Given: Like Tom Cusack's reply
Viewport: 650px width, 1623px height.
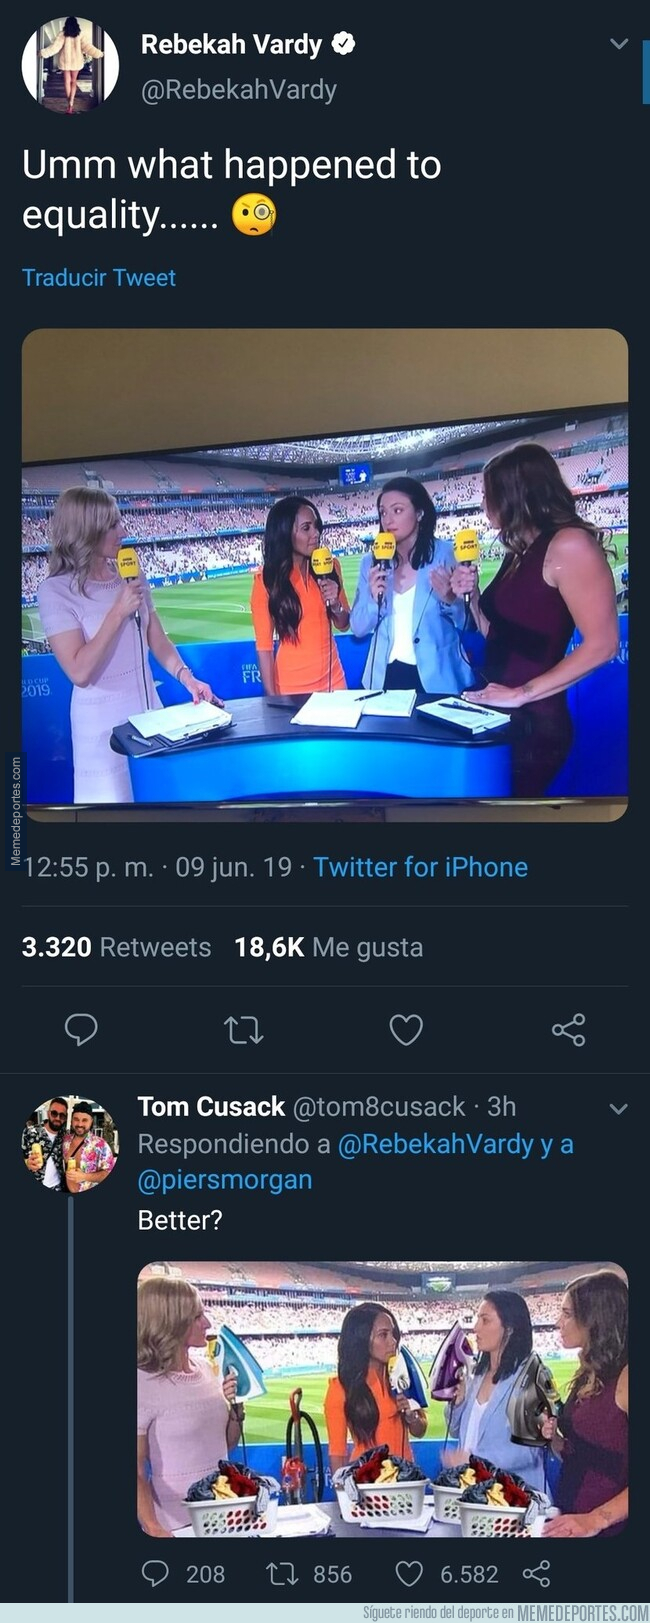Looking at the screenshot, I should click(409, 1574).
